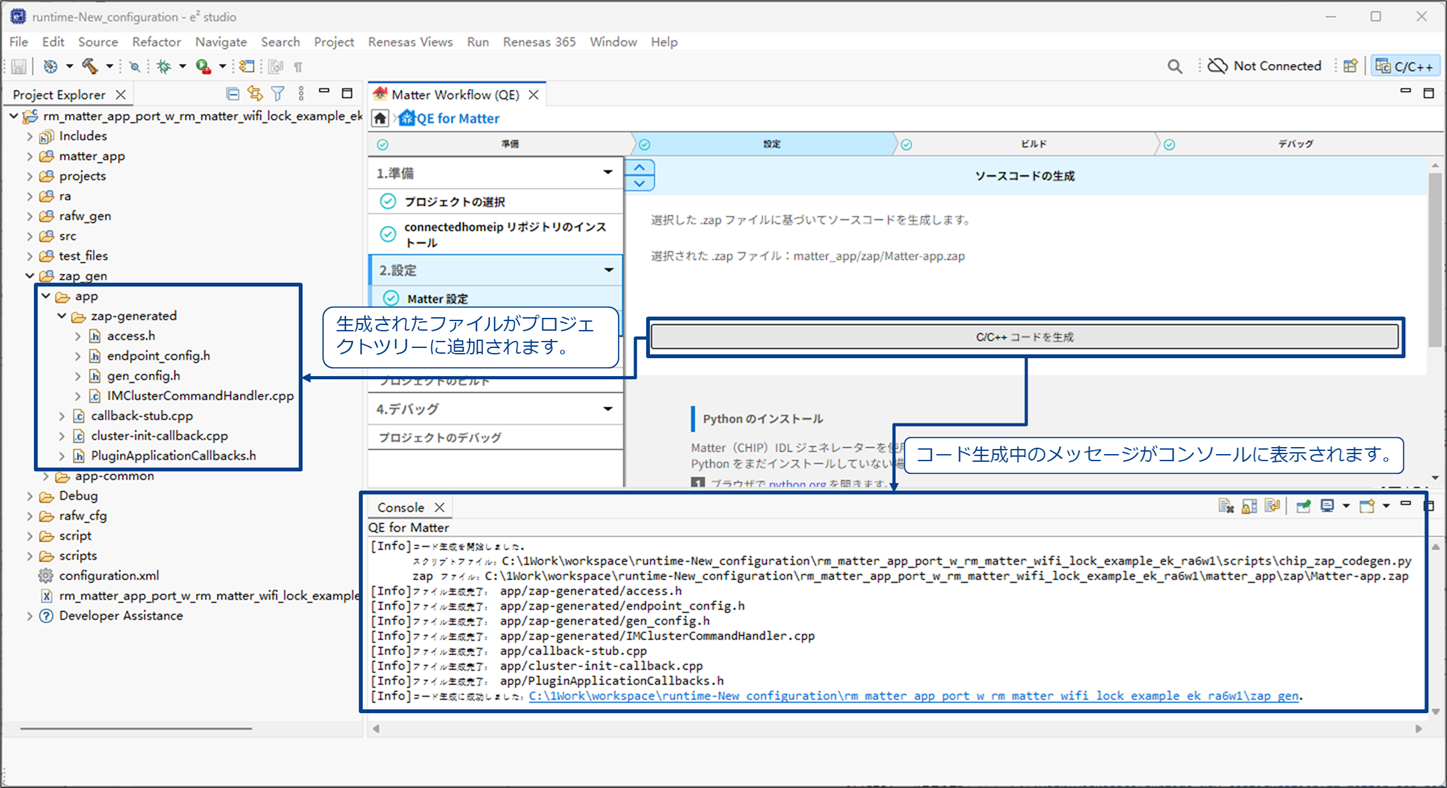Toggle Pin Console in the Console toolbar
Viewport: 1447px width, 788px height.
point(1304,507)
